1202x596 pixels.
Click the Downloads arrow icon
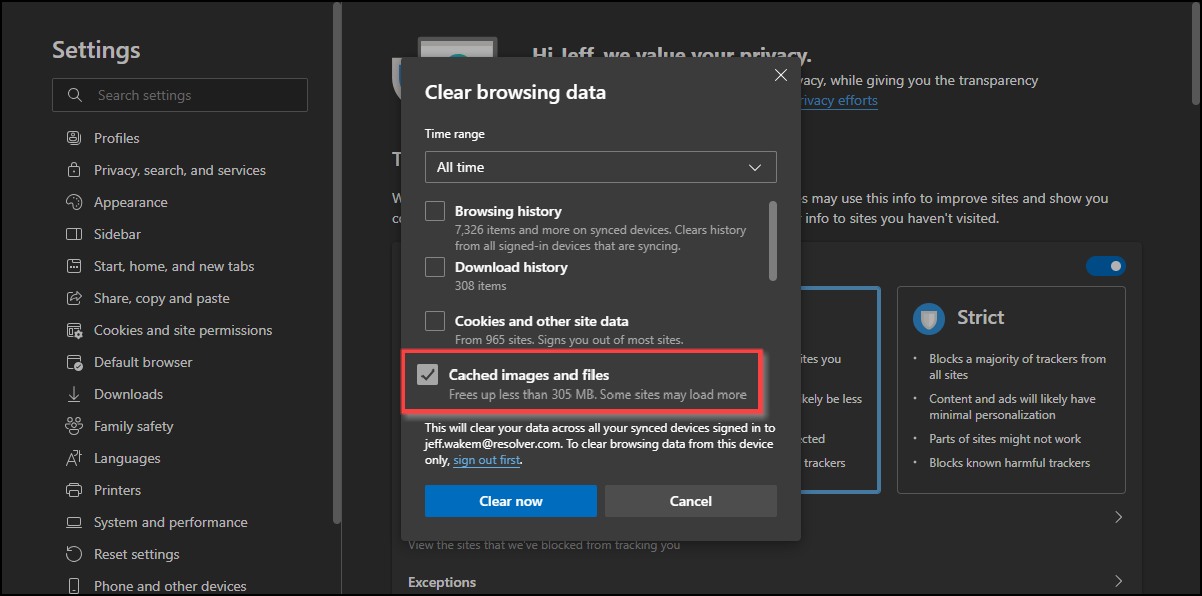pyautogui.click(x=73, y=394)
